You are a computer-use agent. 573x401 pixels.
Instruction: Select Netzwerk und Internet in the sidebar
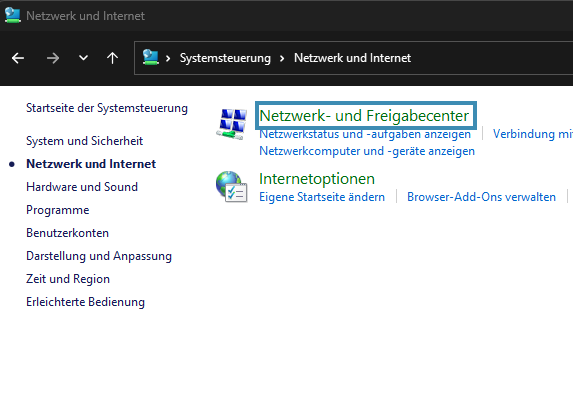[x=91, y=164]
